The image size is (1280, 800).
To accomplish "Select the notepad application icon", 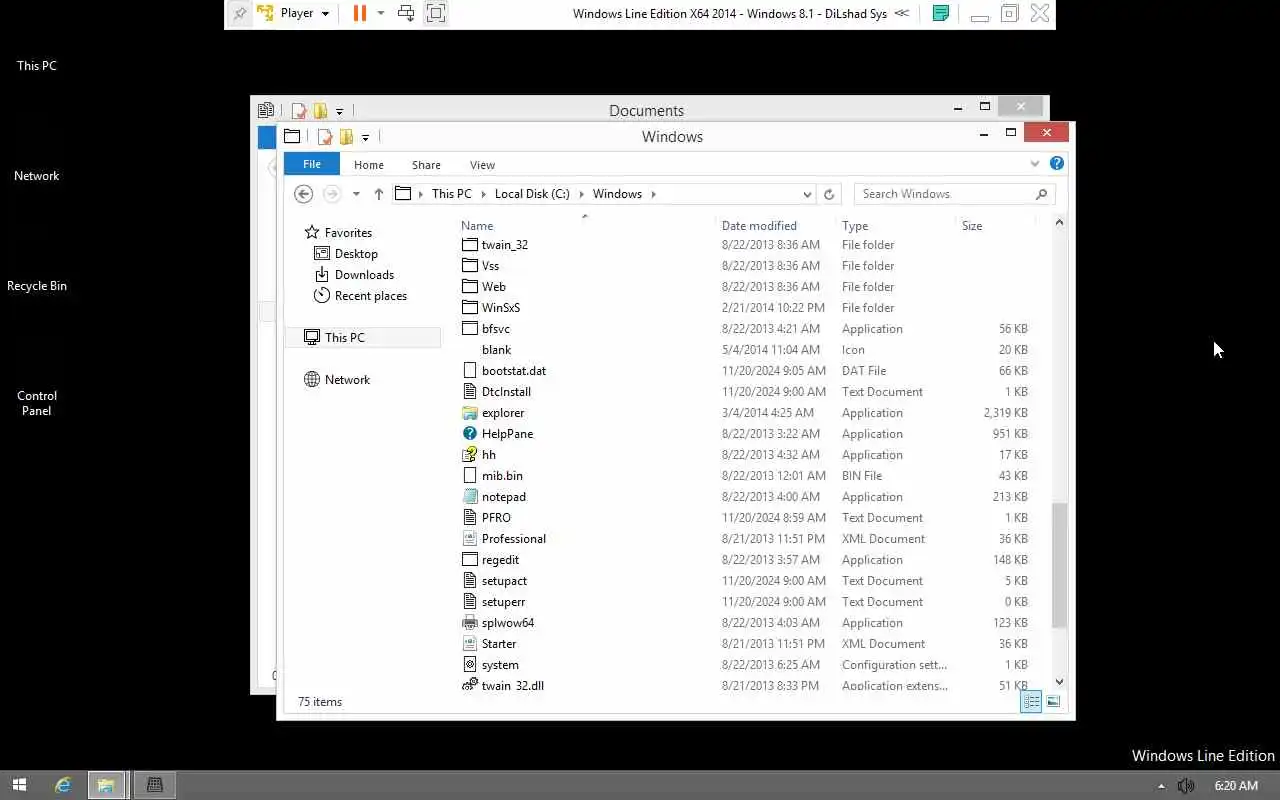I will click(470, 497).
